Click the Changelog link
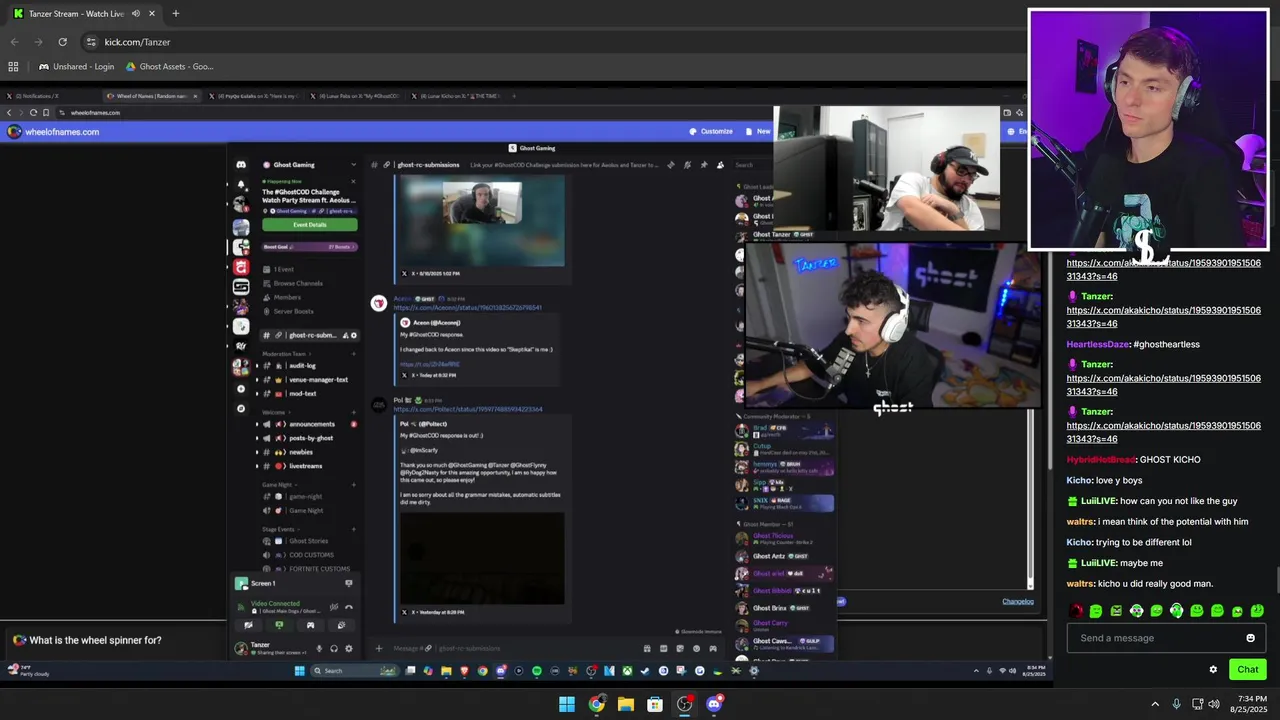Screen dimensions: 1280x720 click(x=1018, y=602)
